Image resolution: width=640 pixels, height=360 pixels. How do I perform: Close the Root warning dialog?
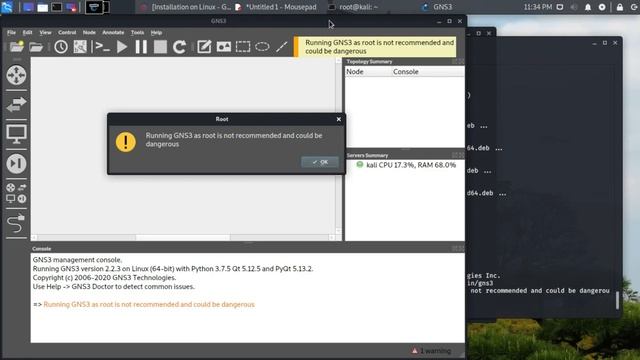point(339,119)
